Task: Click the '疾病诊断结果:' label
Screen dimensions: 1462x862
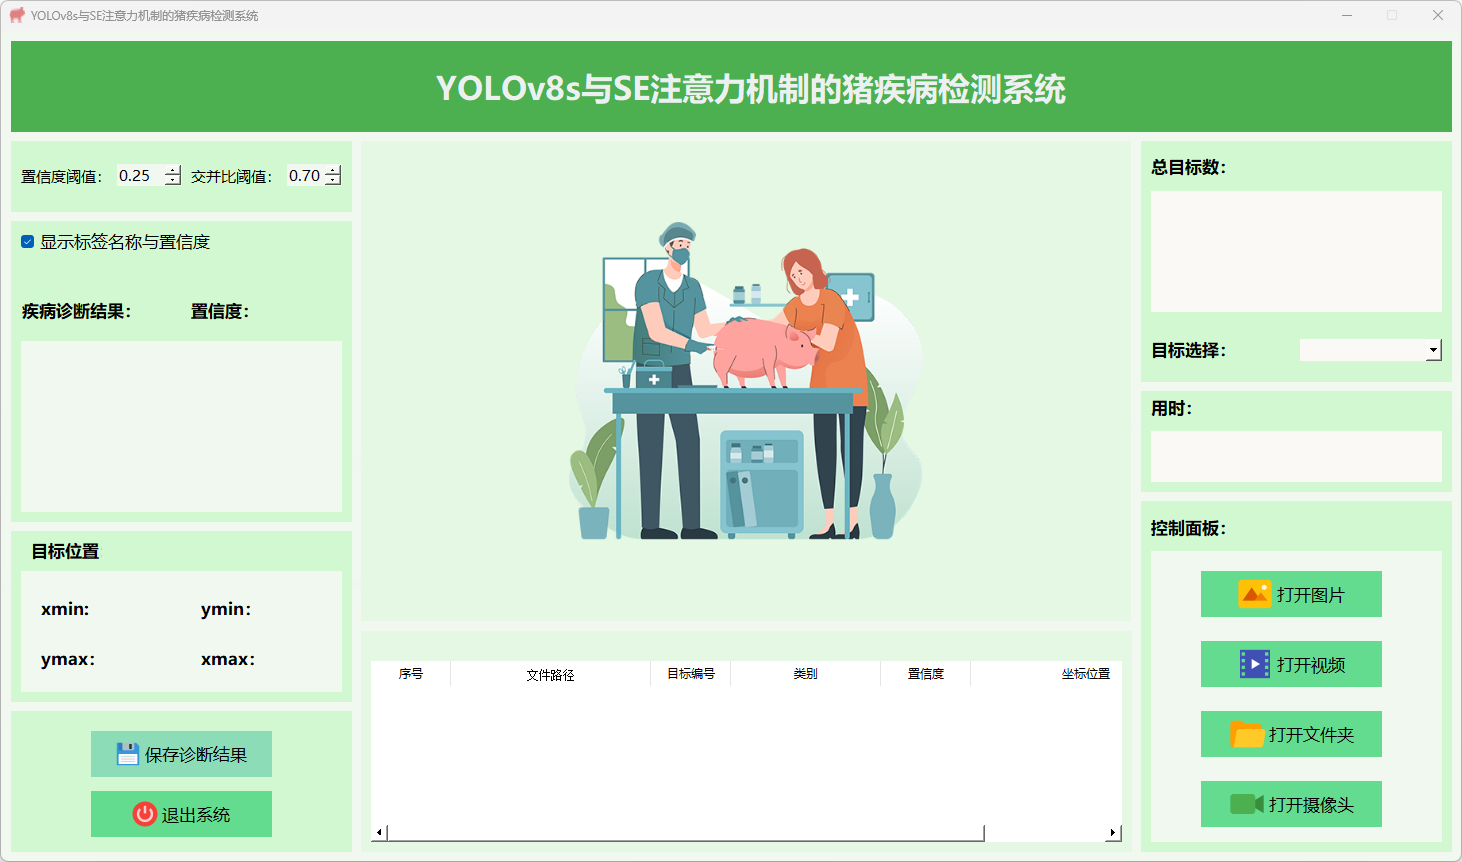Action: tap(76, 311)
